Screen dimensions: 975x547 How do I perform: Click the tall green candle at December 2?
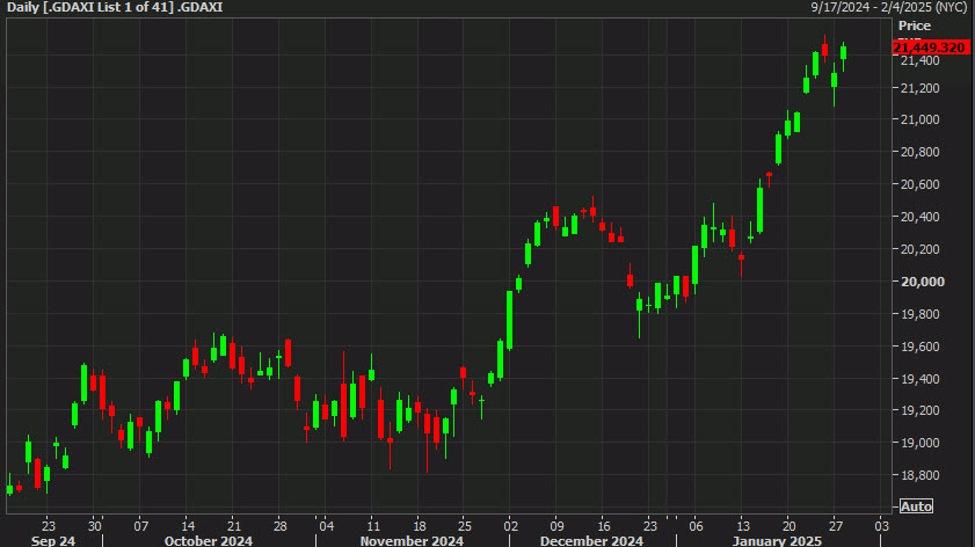[x=510, y=320]
